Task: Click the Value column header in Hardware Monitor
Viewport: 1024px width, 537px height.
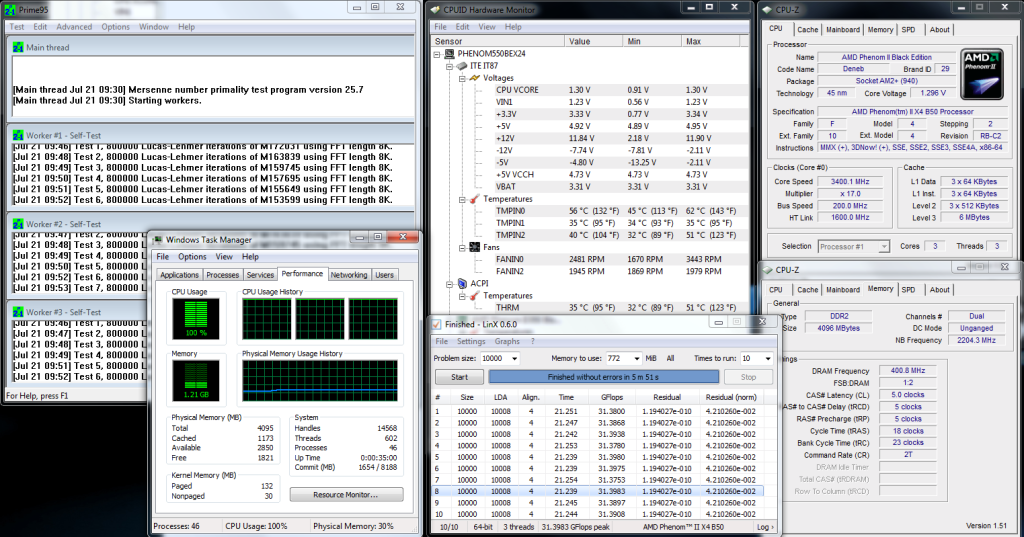Action: click(x=593, y=41)
